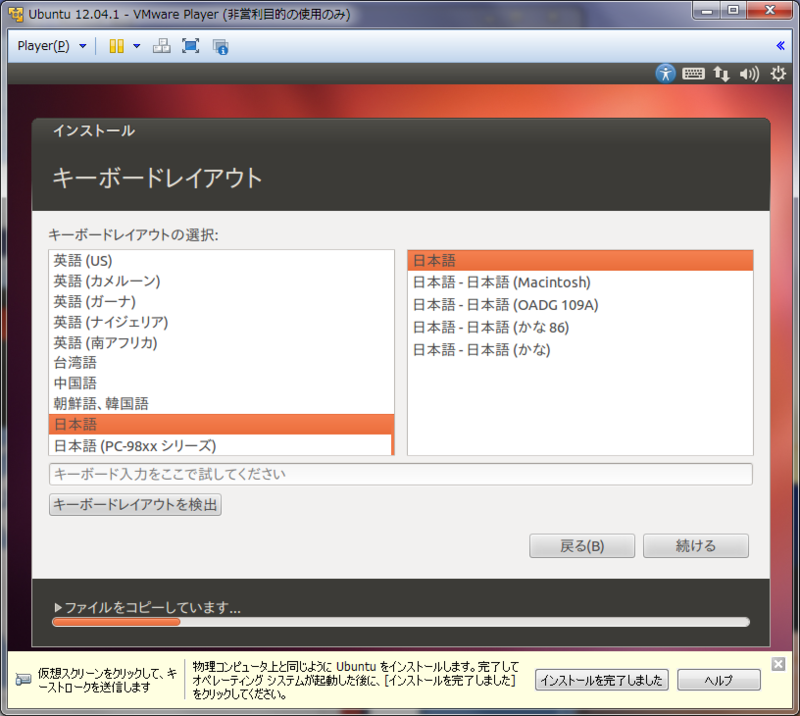This screenshot has height=716, width=800.
Task: Click the インストールを完了しました button
Action: click(602, 680)
